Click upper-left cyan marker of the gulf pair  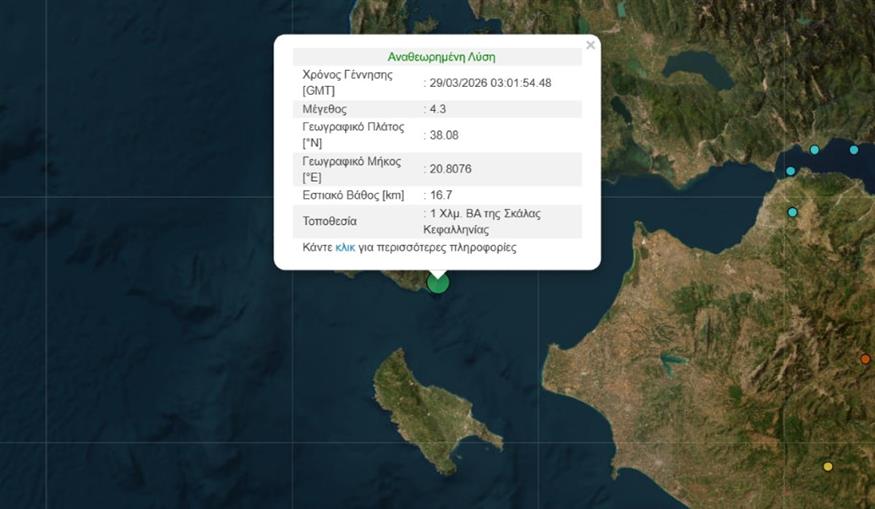[814, 150]
